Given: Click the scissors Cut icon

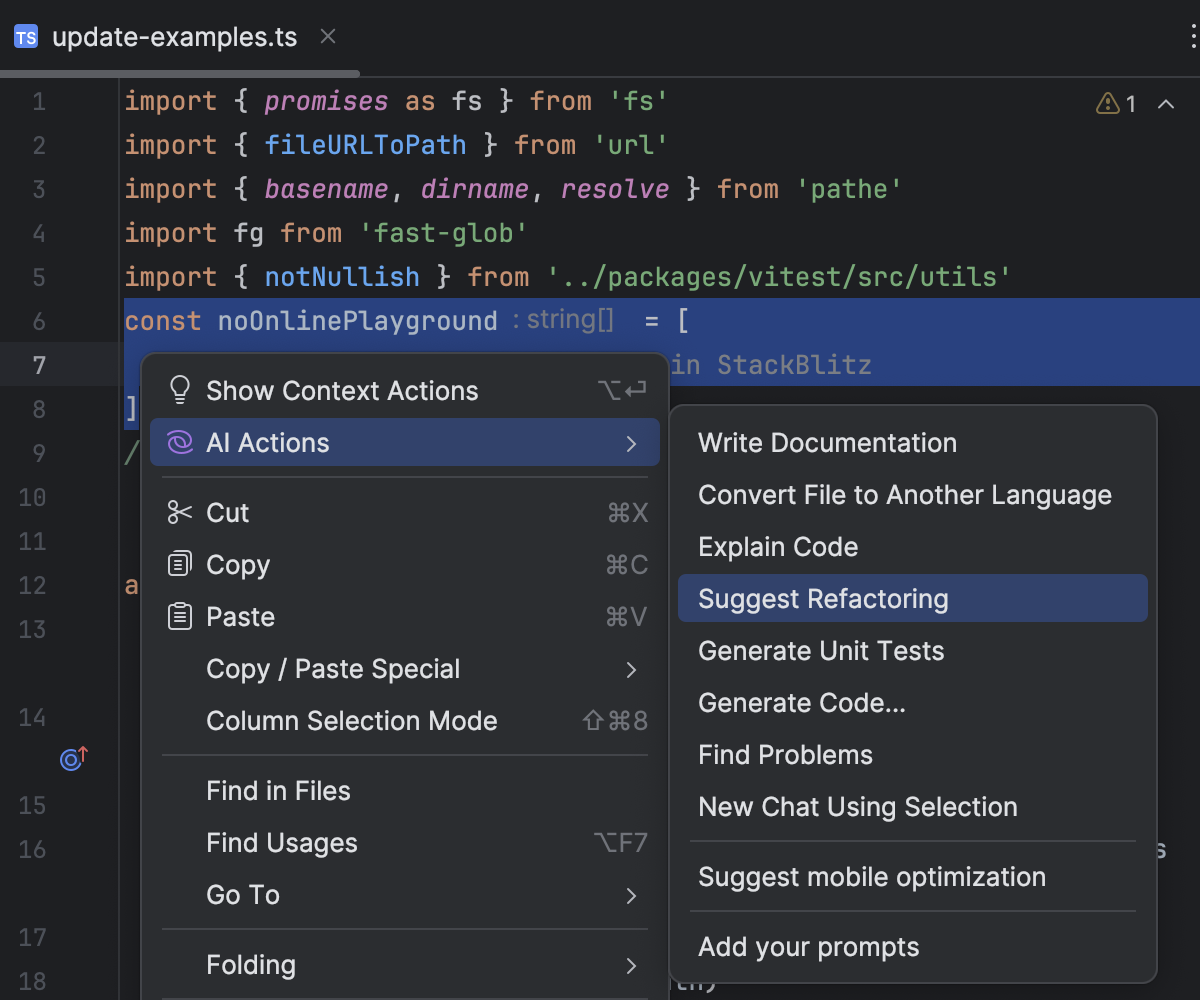Looking at the screenshot, I should (180, 513).
